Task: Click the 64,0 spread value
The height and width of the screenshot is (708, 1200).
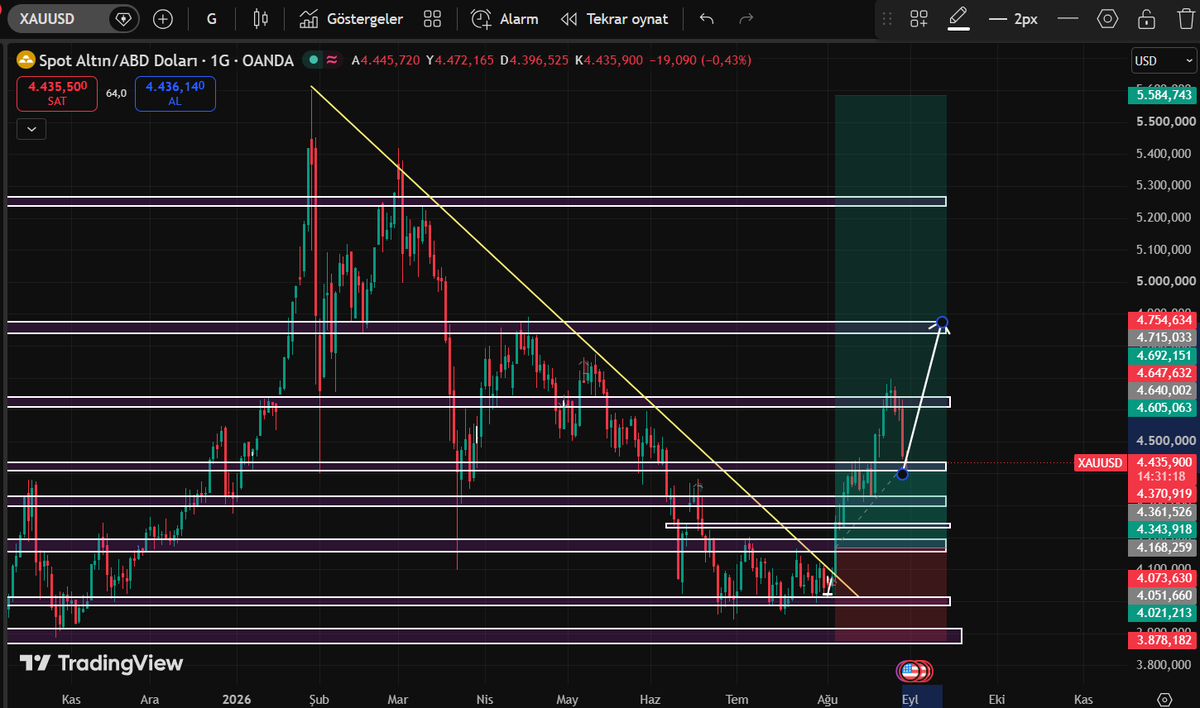Action: point(116,94)
